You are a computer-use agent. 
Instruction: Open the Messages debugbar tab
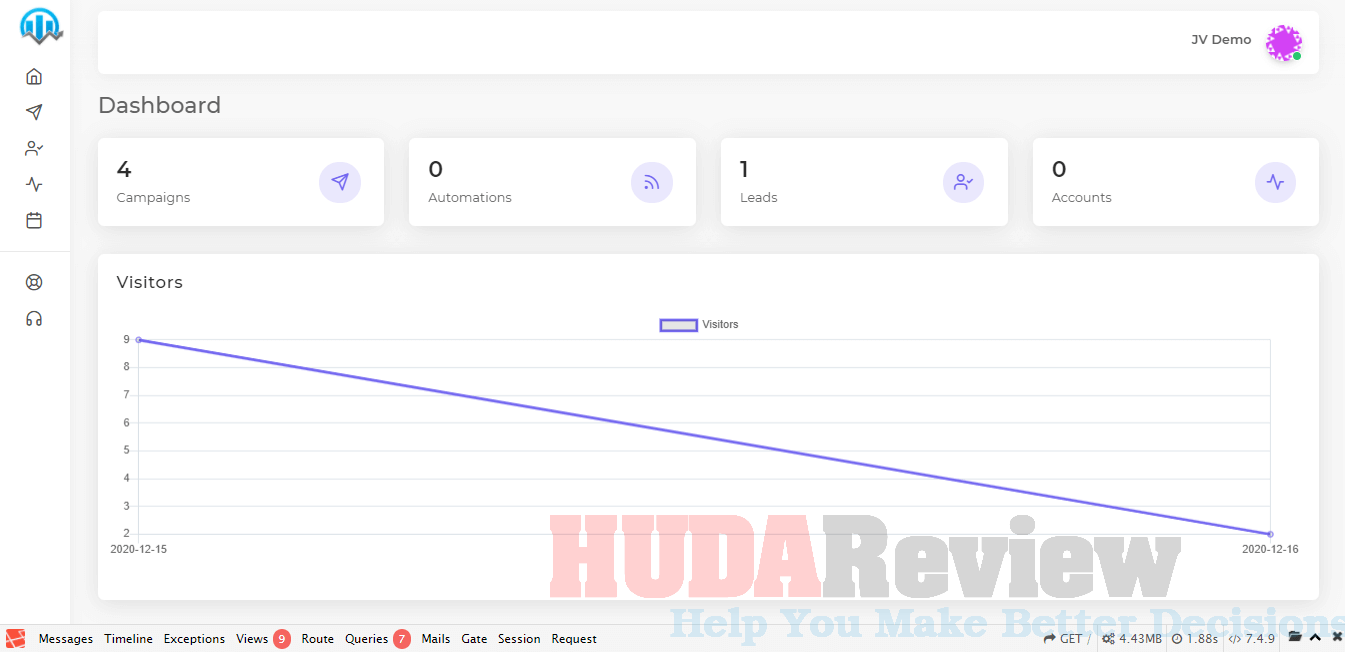(x=66, y=639)
